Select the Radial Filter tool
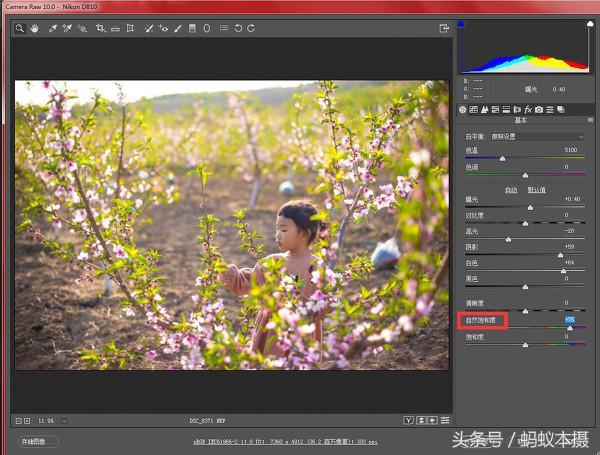 coord(207,28)
